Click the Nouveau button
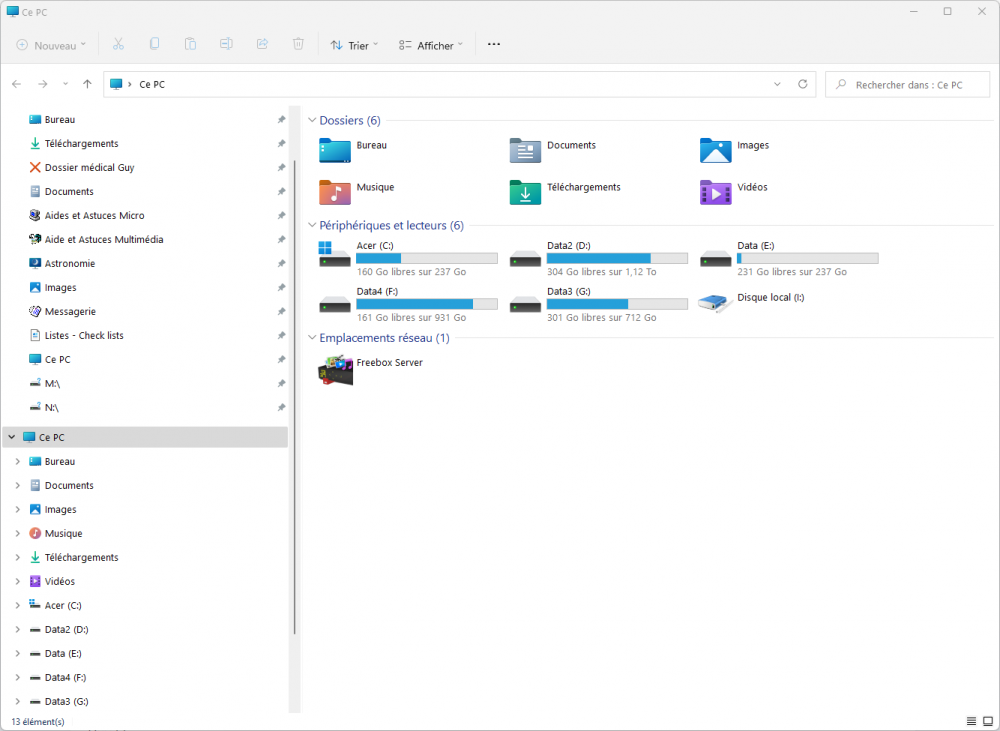Screen dimensions: 1000x731 [51, 45]
